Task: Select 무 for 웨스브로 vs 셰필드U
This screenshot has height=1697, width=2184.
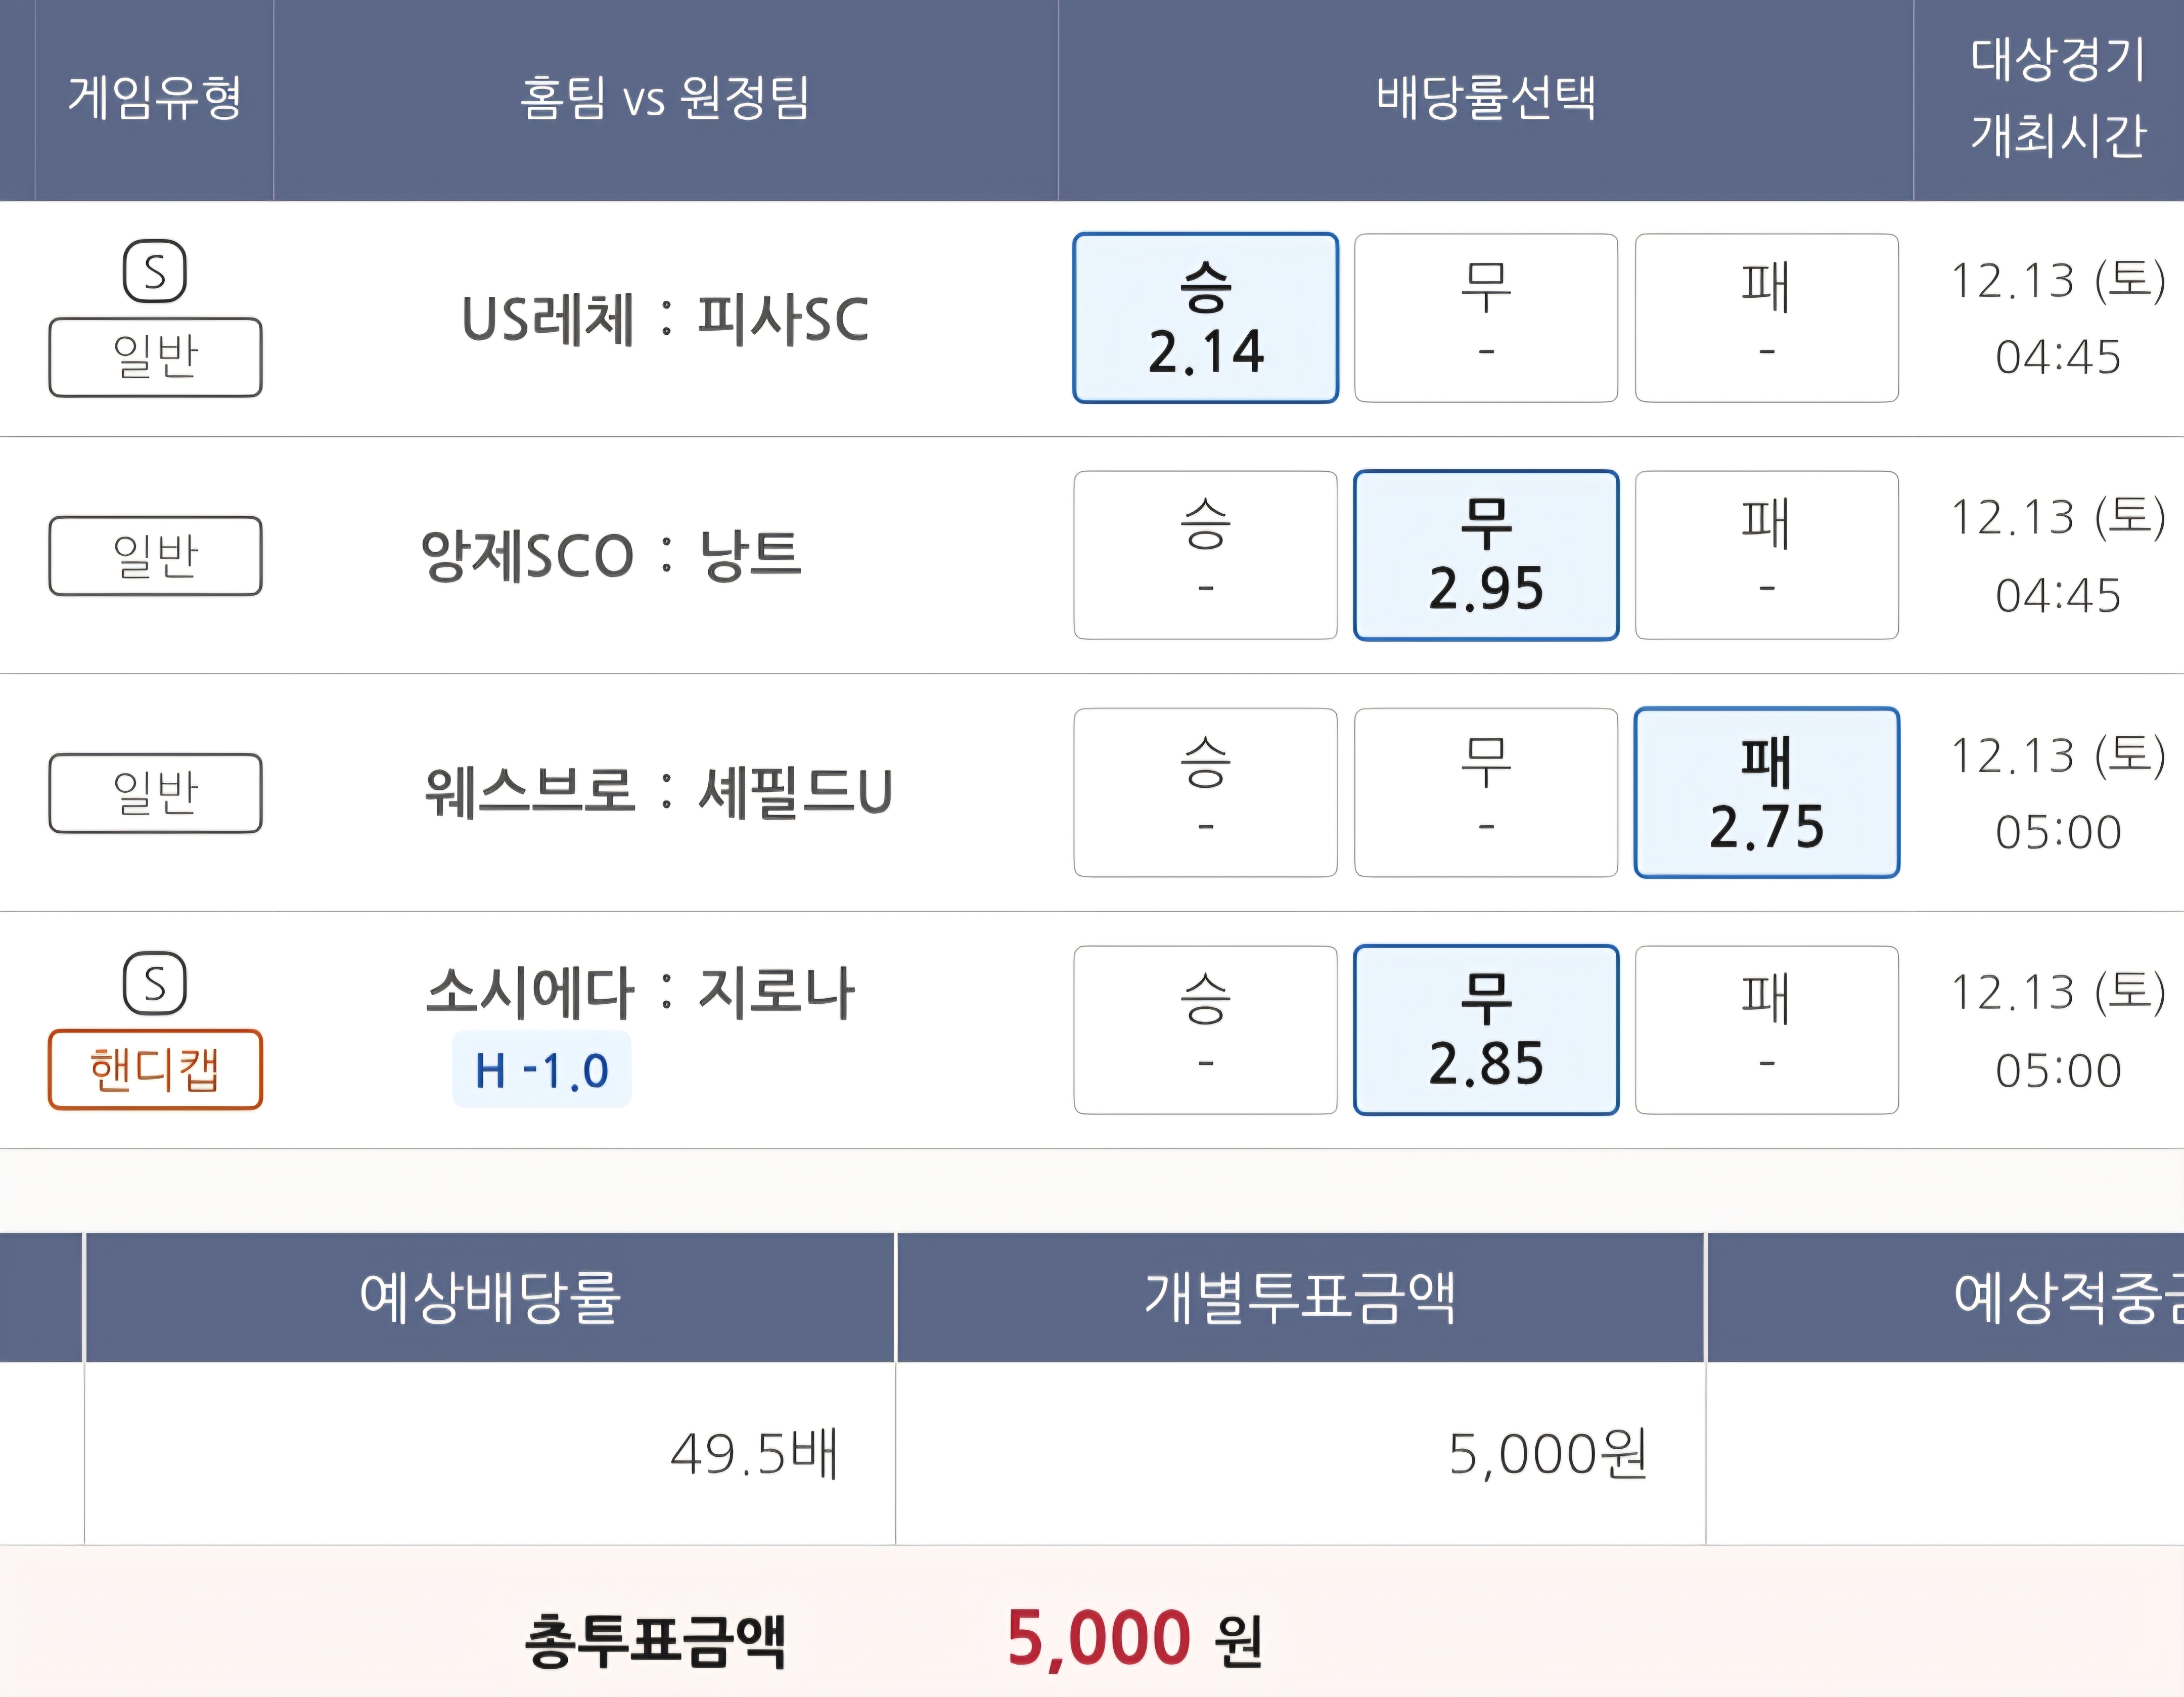Action: 1485,792
